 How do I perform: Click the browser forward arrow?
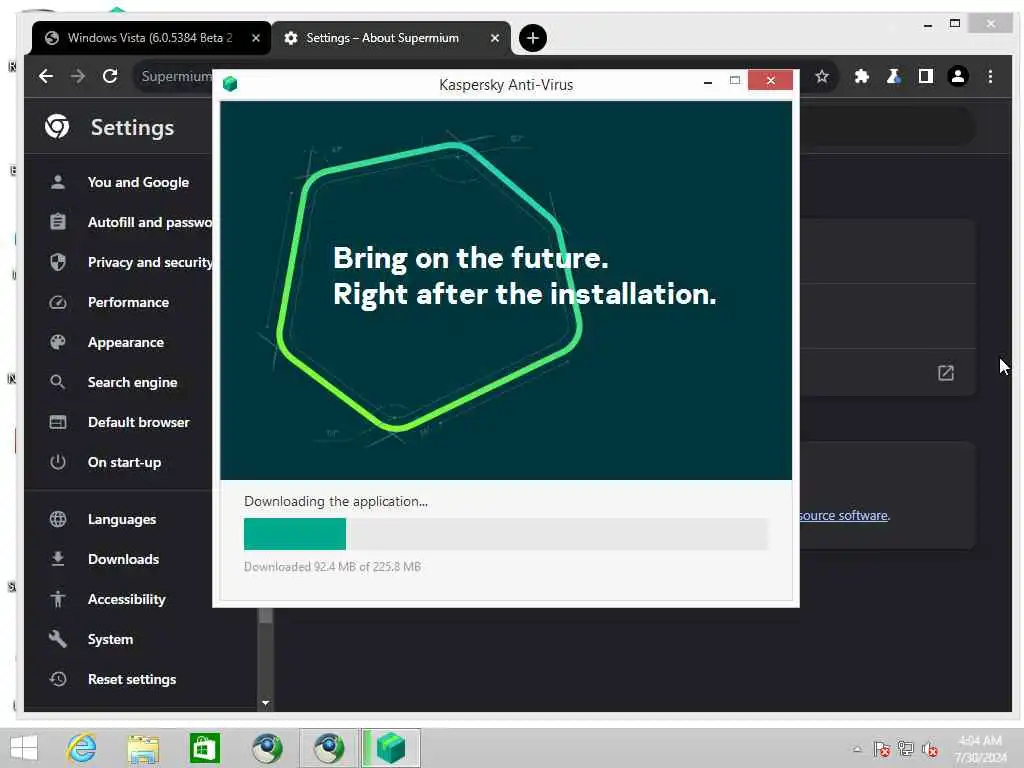78,76
